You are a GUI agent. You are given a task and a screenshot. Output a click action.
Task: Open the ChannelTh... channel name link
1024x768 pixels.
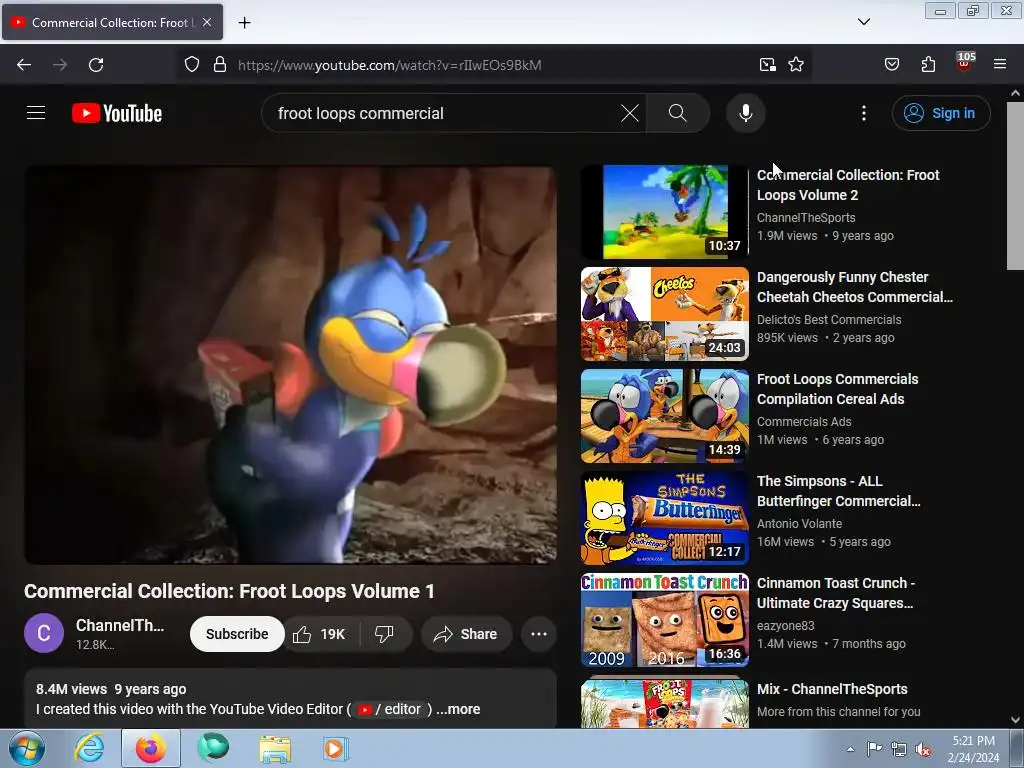120,625
